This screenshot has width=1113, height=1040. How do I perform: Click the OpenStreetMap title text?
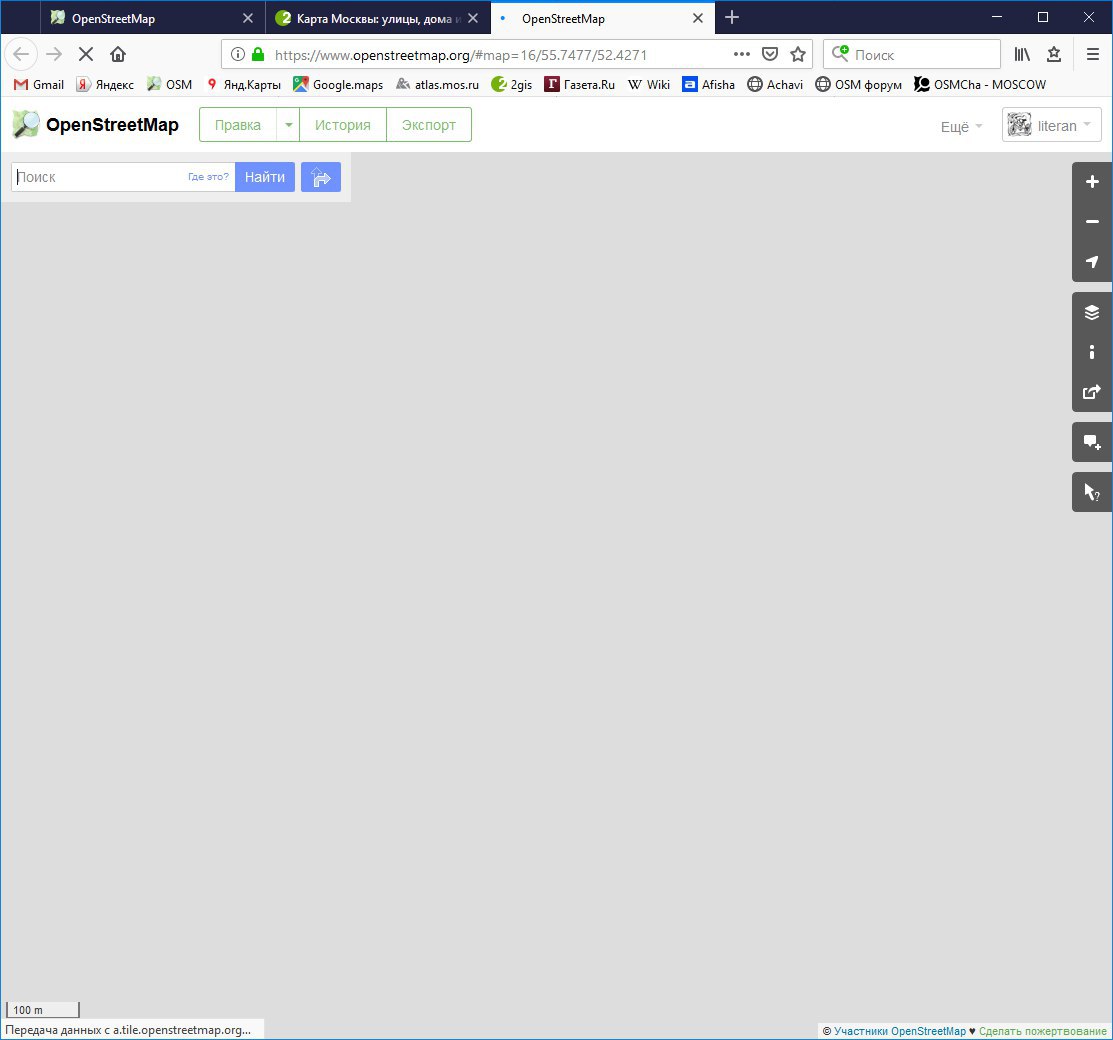click(112, 125)
